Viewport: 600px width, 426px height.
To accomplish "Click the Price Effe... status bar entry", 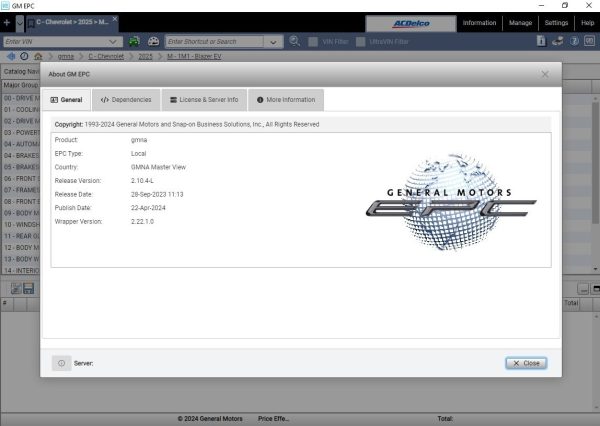I will tap(273, 419).
